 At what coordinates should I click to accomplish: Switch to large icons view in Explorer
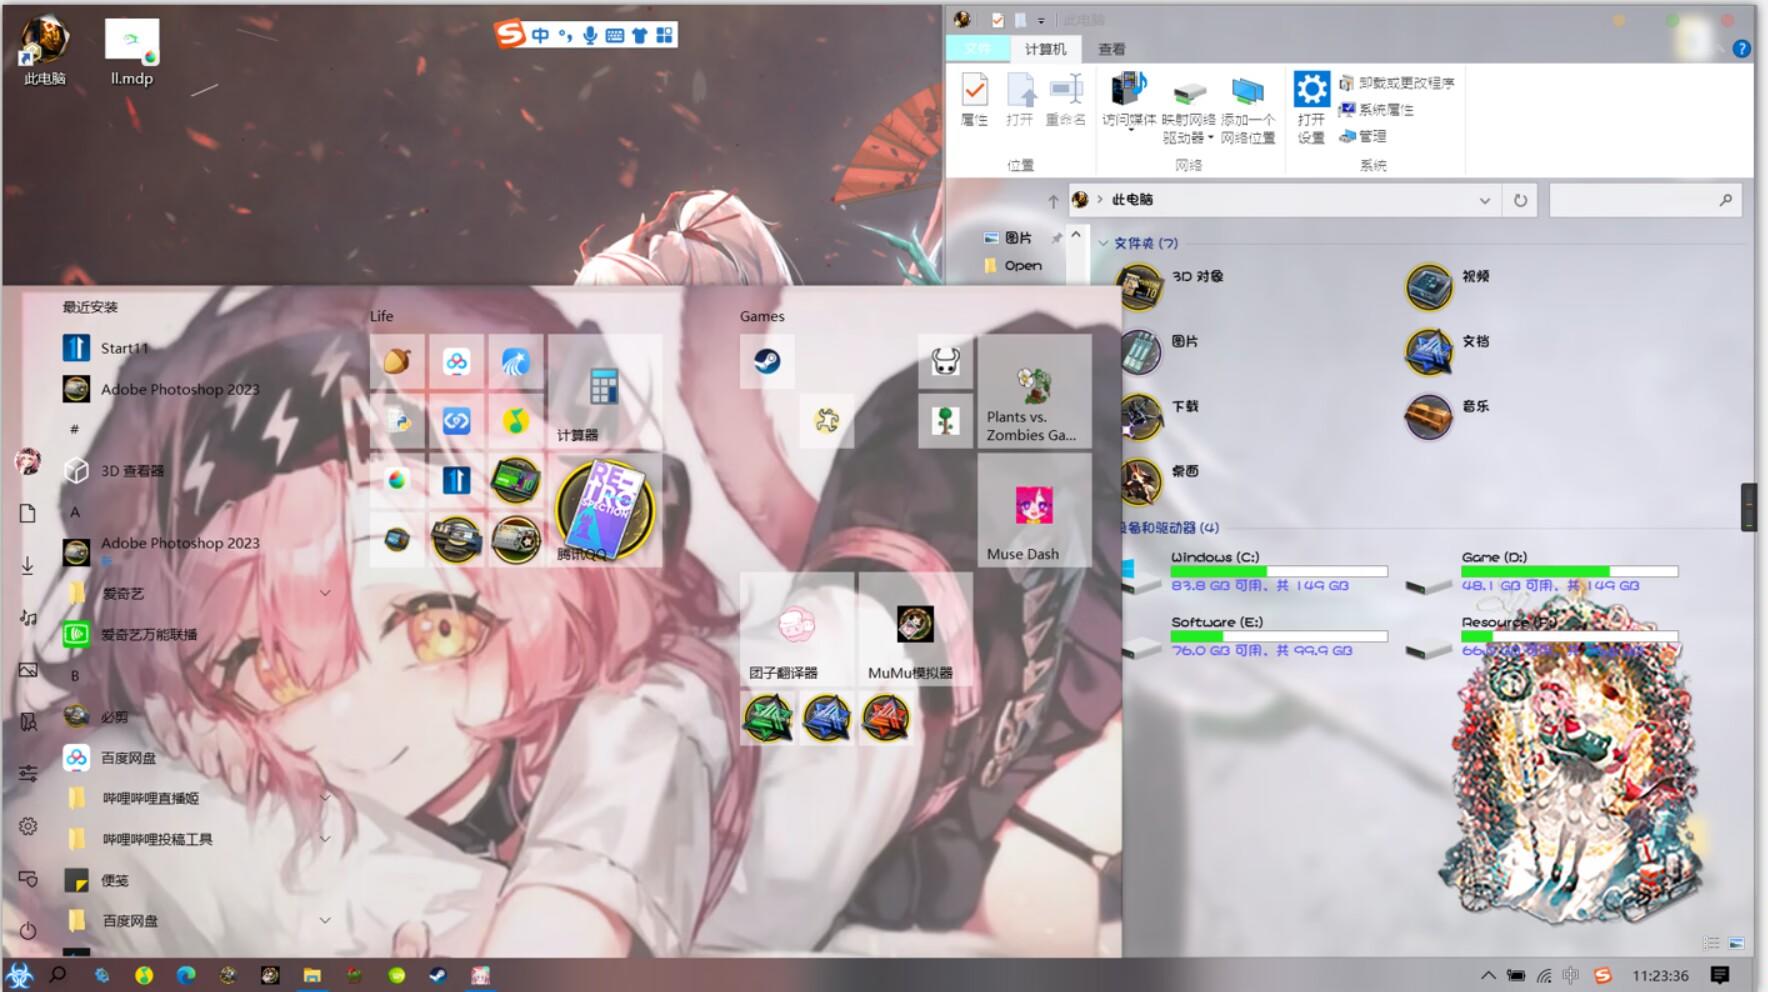point(1736,943)
